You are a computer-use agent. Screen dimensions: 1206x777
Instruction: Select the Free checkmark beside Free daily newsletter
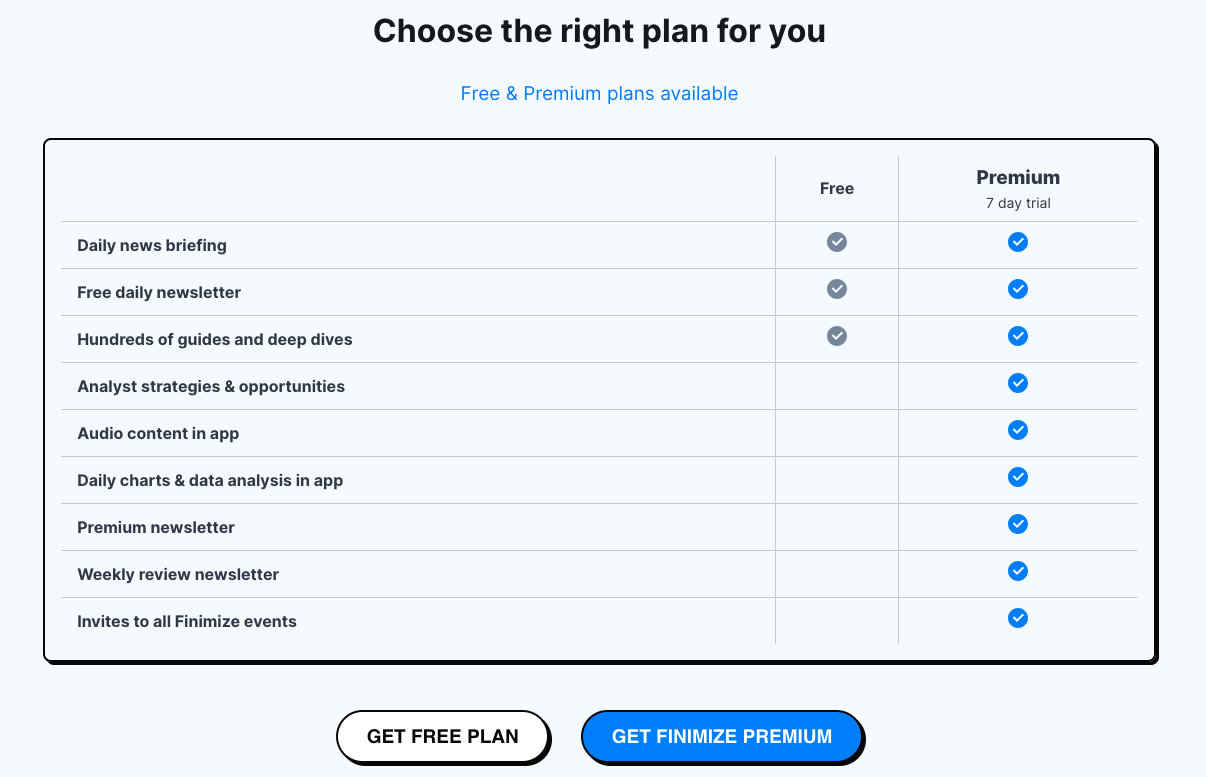pyautogui.click(x=836, y=289)
